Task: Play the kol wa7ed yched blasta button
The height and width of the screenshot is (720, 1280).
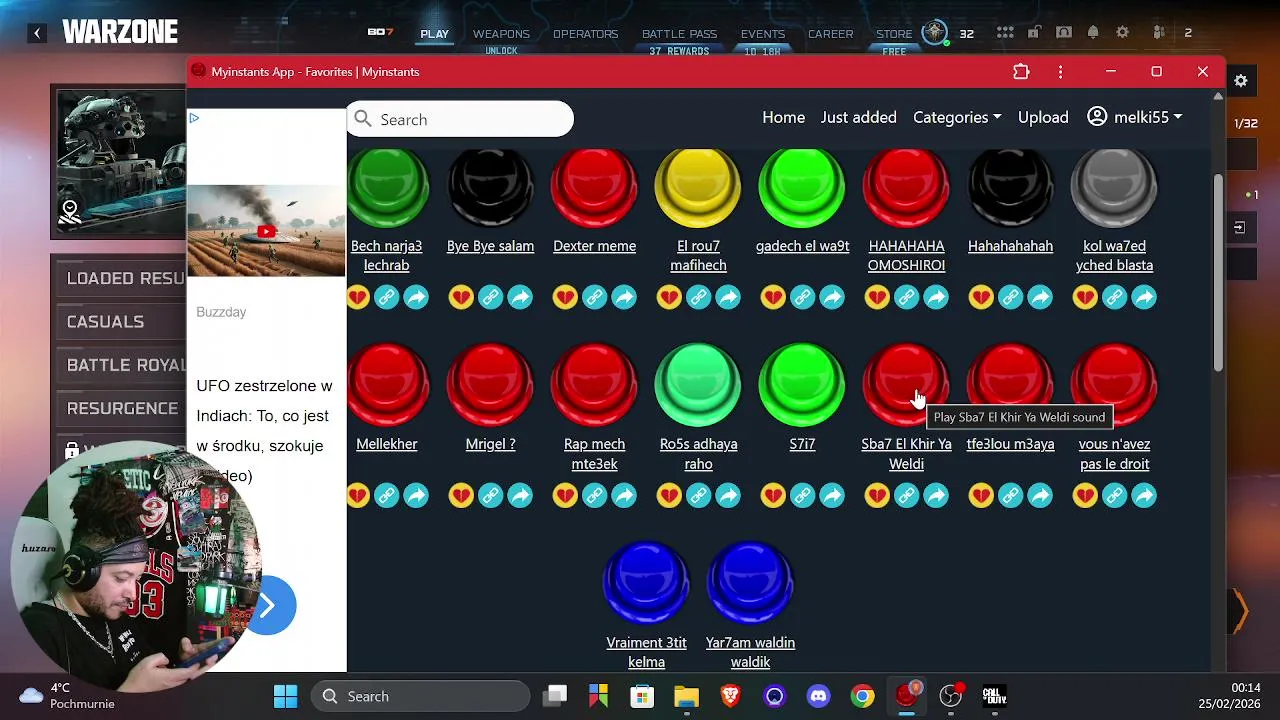Action: (x=1114, y=187)
